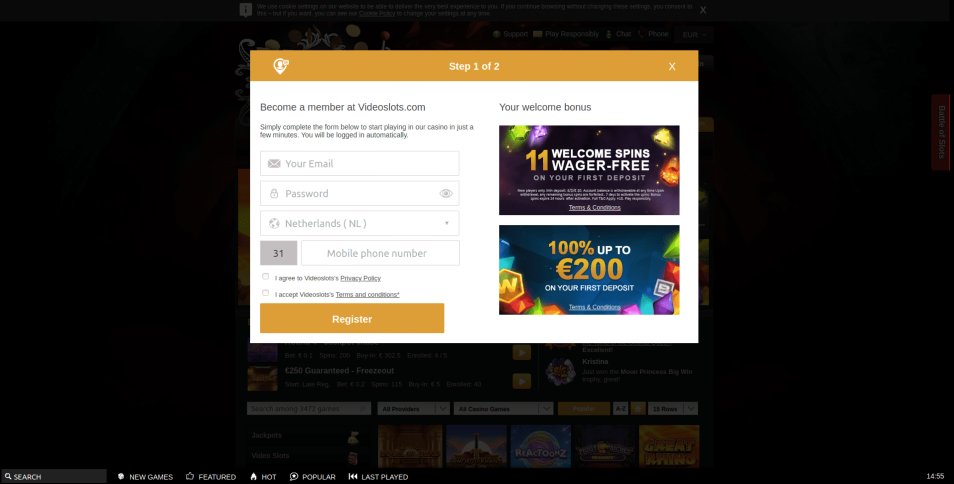This screenshot has width=954, height=484.
Task: Check the Privacy Policy agreement box
Action: tap(265, 277)
